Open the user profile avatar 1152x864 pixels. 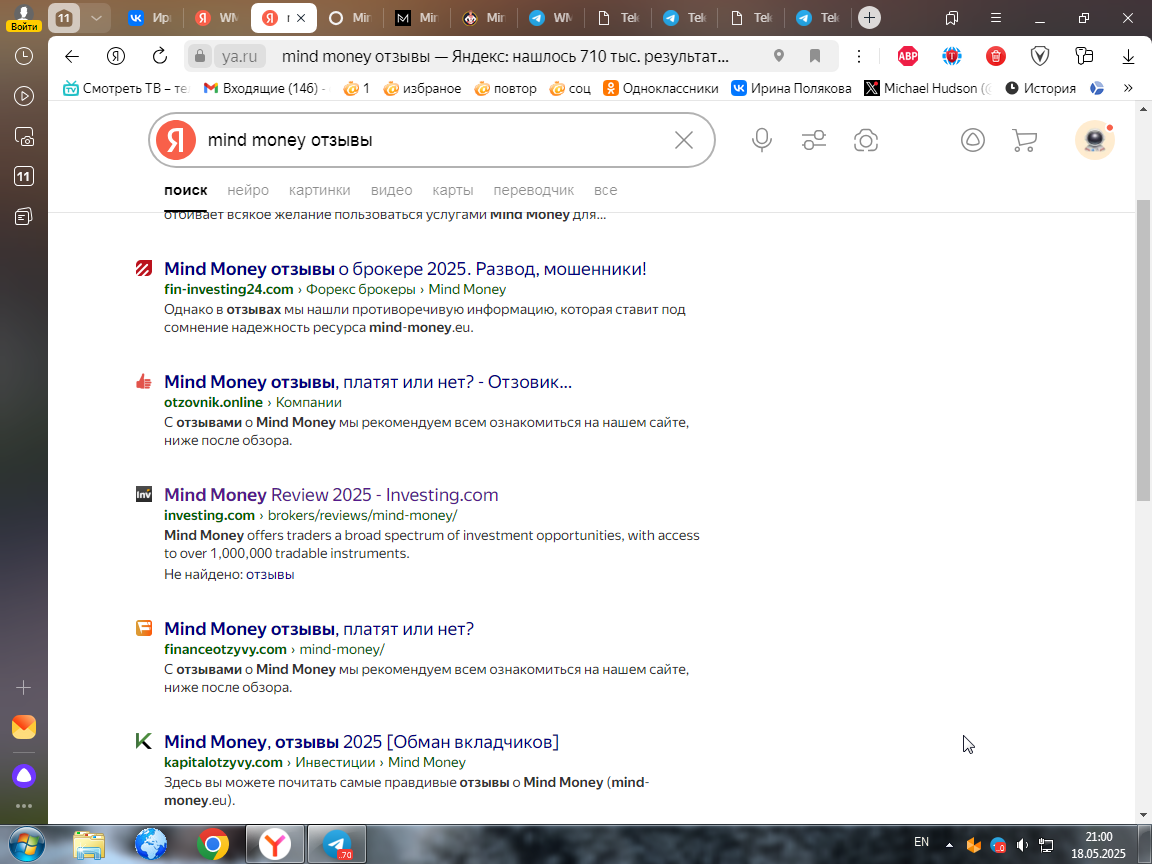pyautogui.click(x=1095, y=140)
